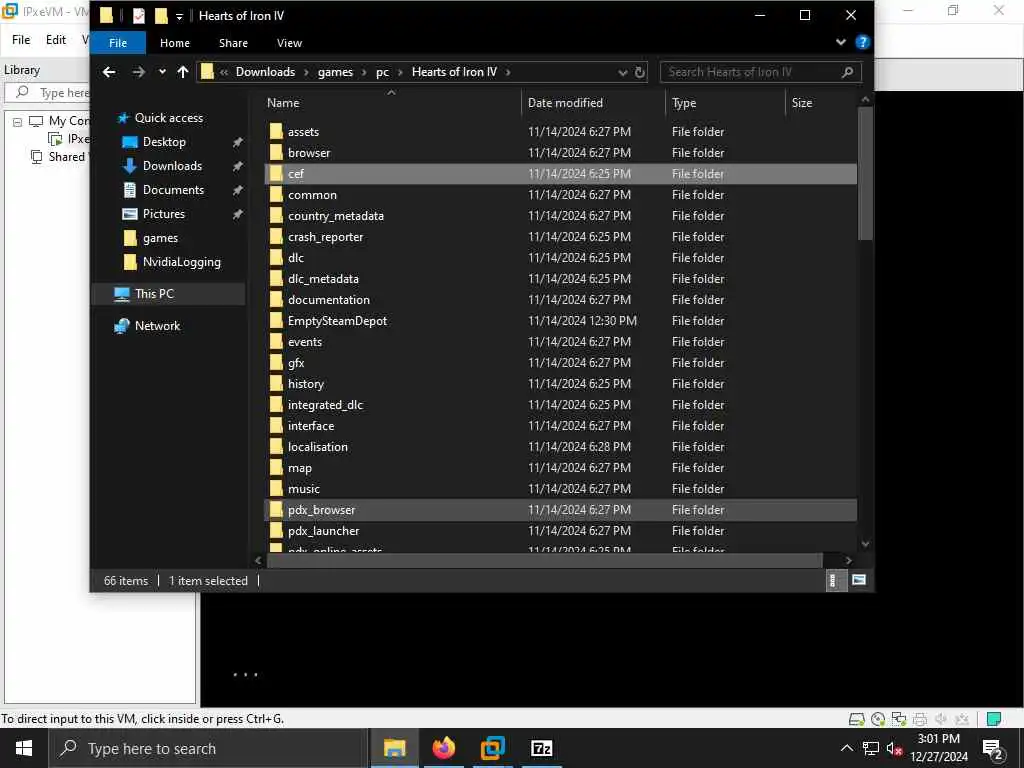Image resolution: width=1024 pixels, height=768 pixels.
Task: Open Explorer help question mark icon
Action: (x=863, y=42)
